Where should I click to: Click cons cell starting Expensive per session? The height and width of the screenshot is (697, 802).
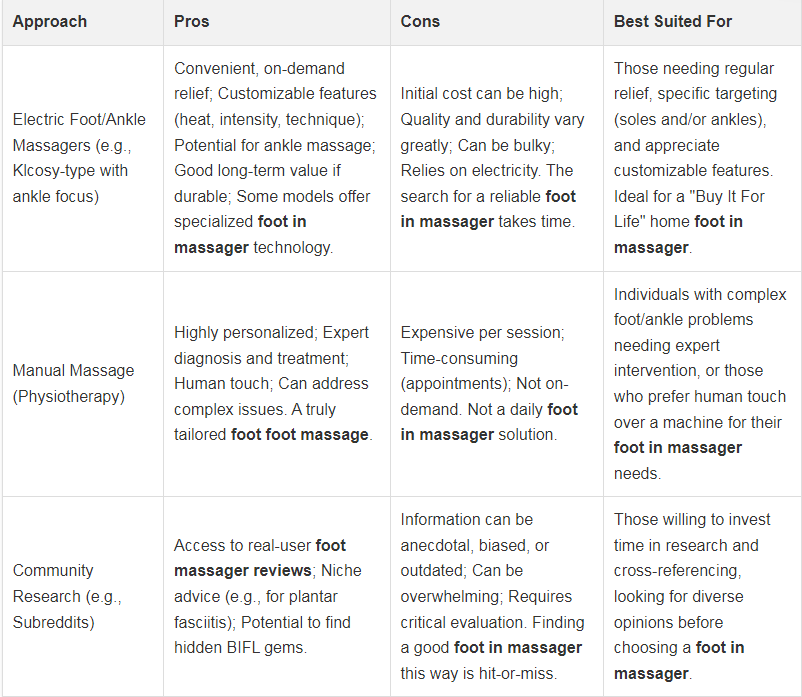click(489, 384)
